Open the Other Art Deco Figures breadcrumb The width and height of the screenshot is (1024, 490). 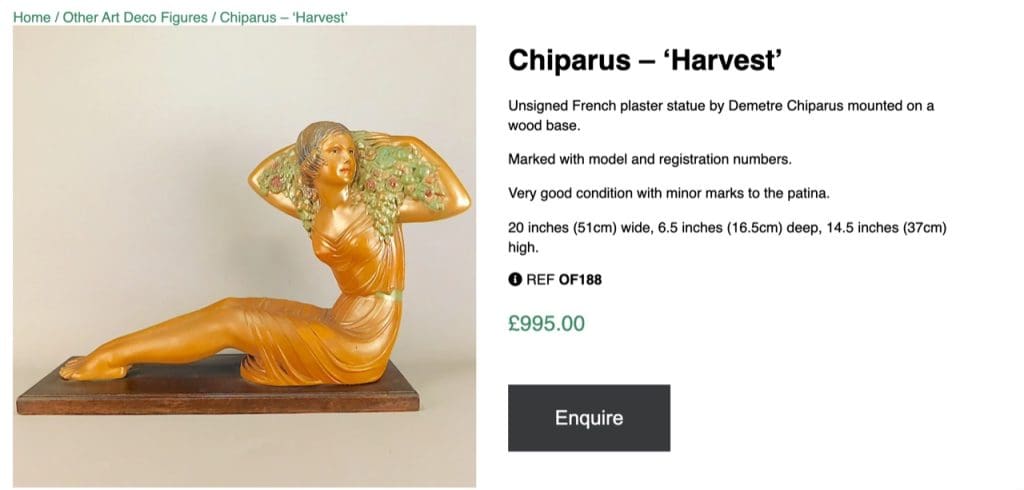[x=135, y=18]
